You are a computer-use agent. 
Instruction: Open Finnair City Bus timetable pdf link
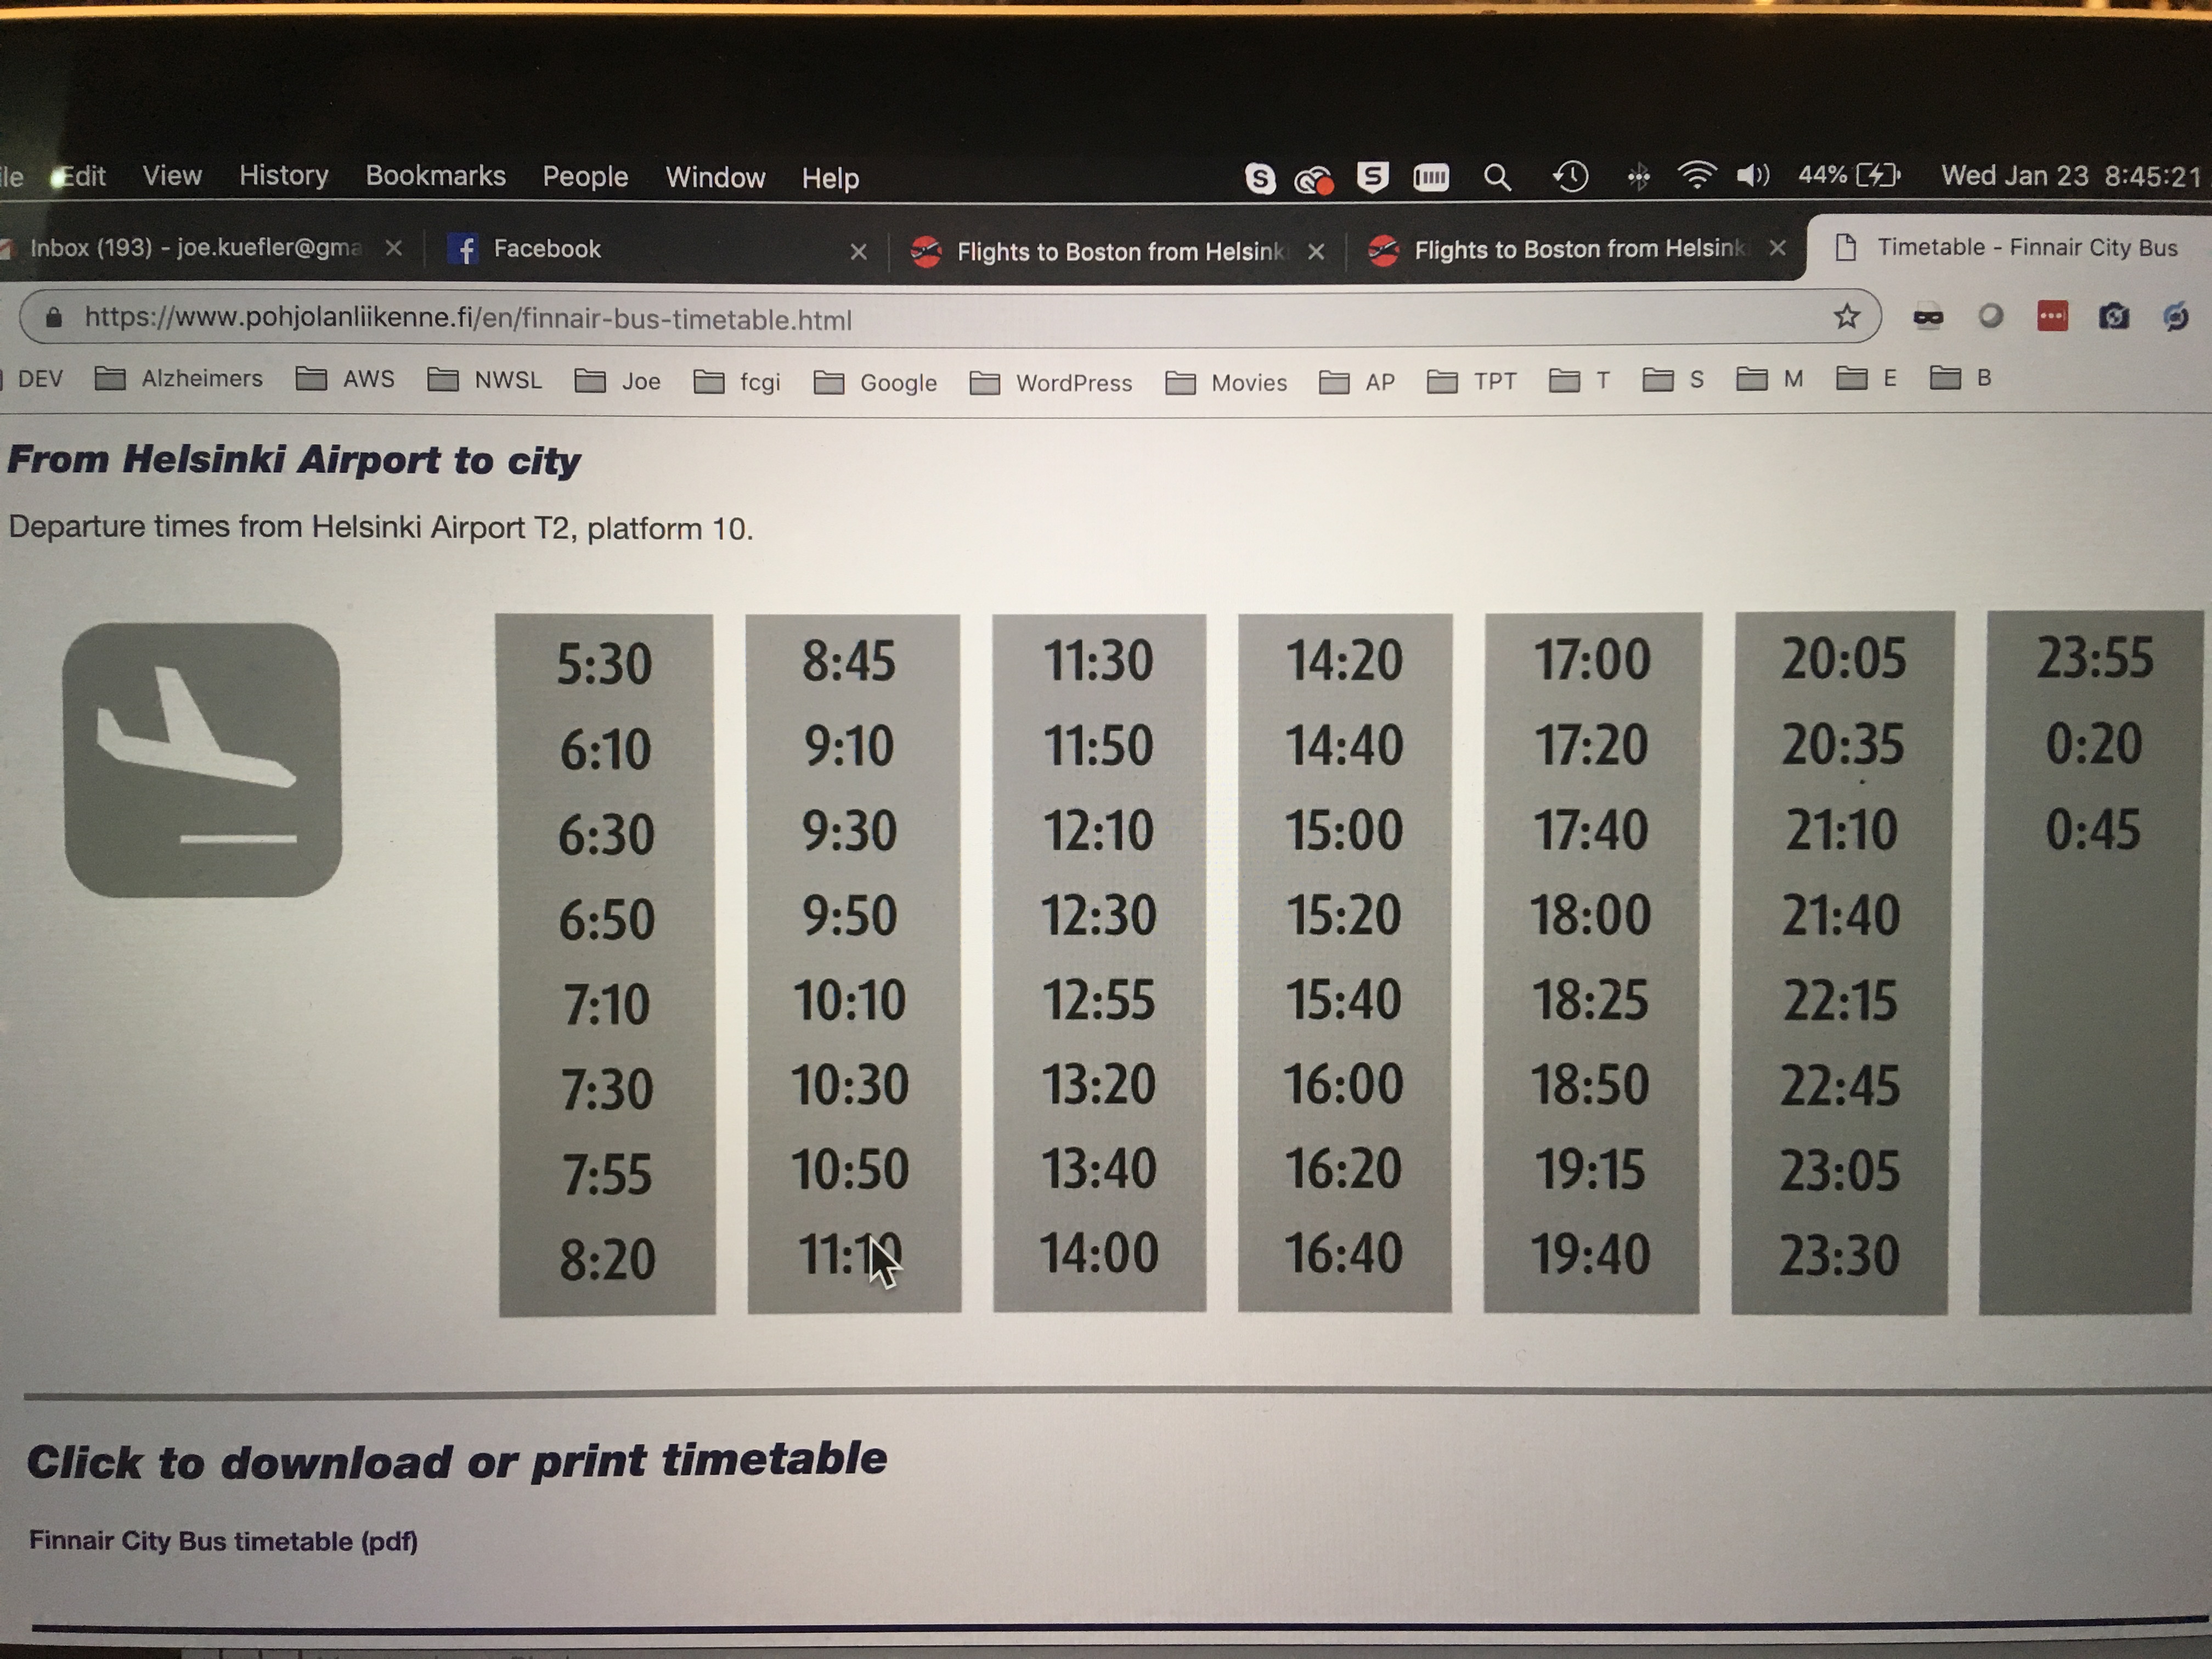[223, 1541]
